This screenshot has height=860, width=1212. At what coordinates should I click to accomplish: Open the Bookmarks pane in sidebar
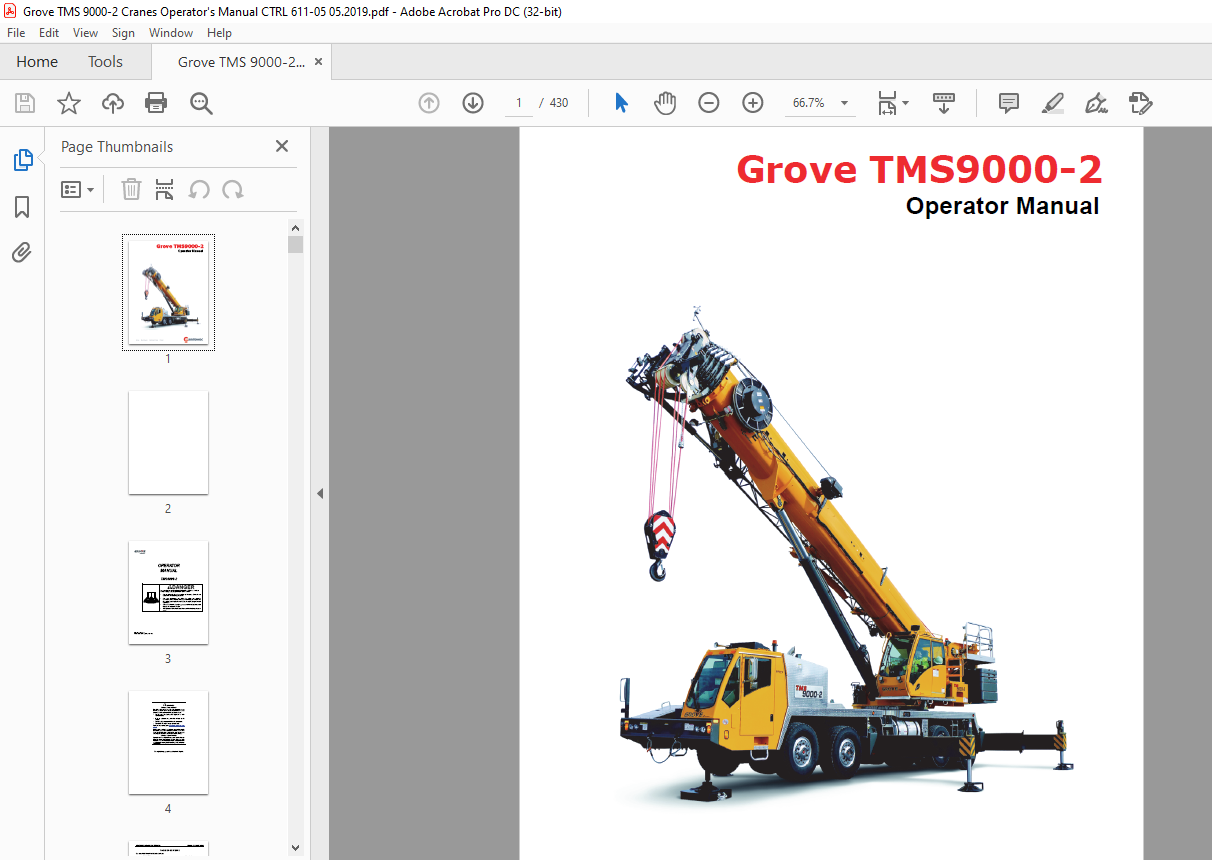point(22,207)
